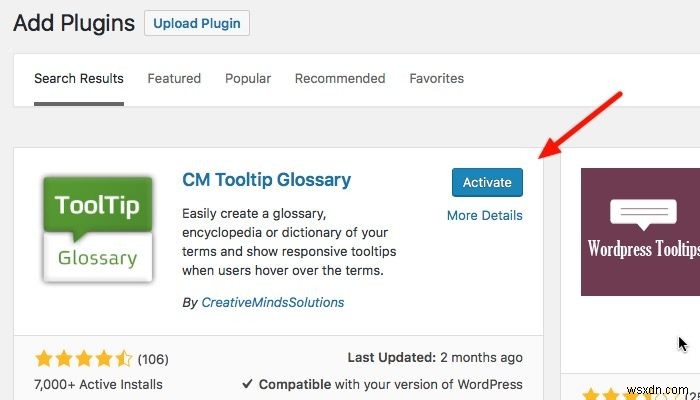The width and height of the screenshot is (700, 400).
Task: Open the CreativeMindsSolutions author link
Action: pos(272,302)
